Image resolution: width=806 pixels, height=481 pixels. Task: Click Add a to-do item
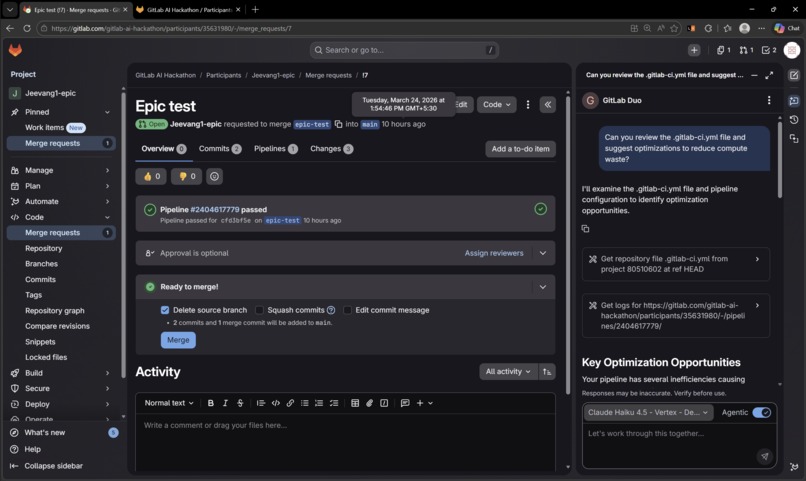520,149
